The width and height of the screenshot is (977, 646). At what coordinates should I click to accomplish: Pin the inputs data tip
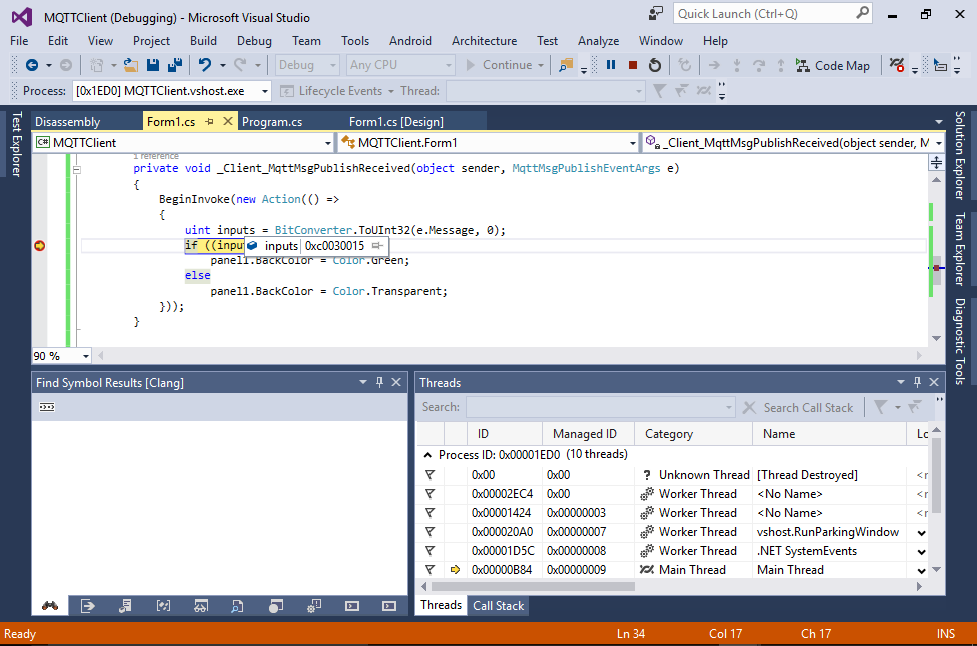click(377, 246)
